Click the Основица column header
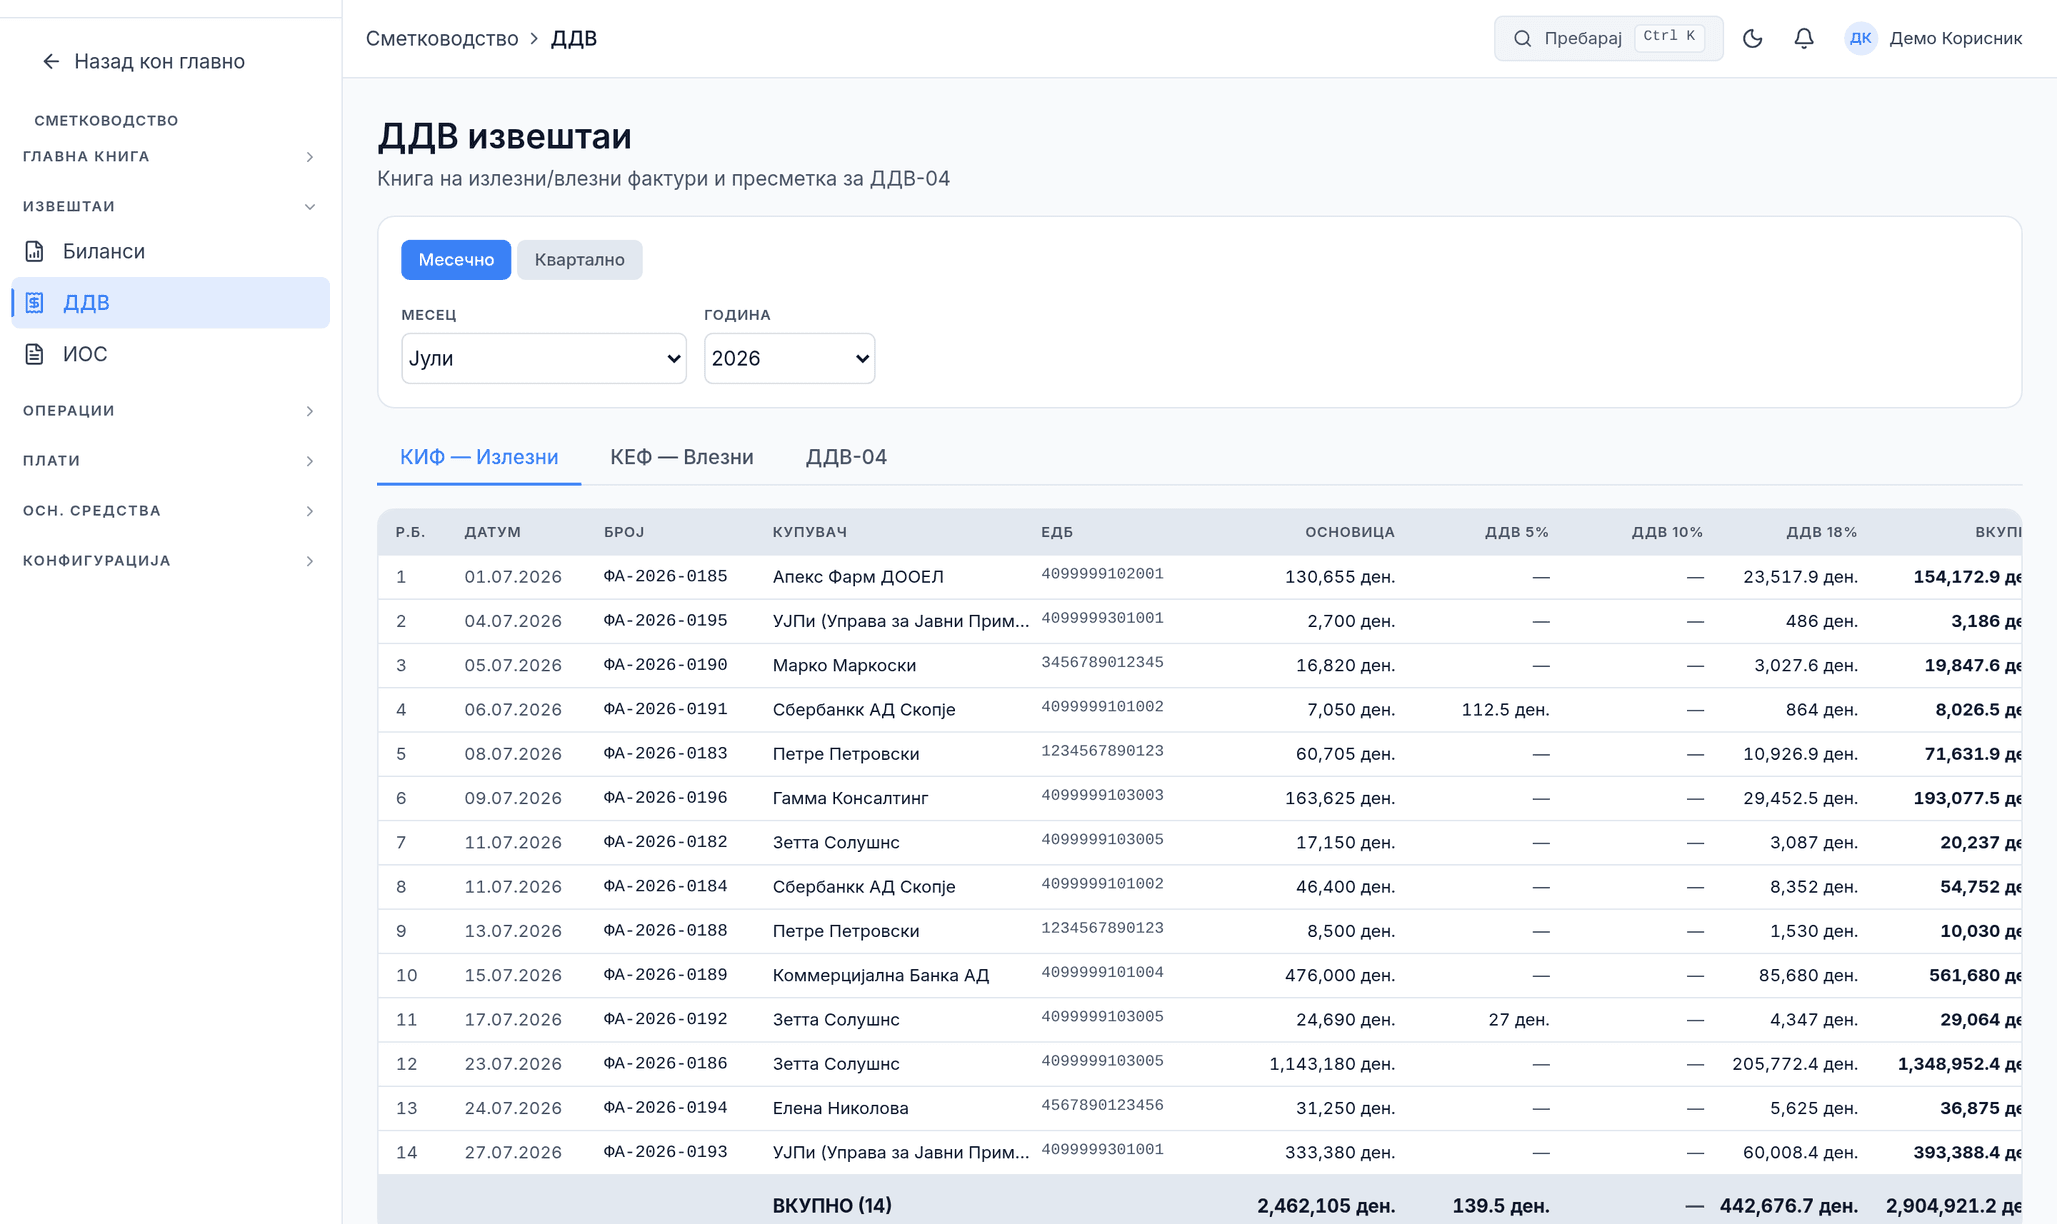Image resolution: width=2057 pixels, height=1224 pixels. coord(1350,533)
